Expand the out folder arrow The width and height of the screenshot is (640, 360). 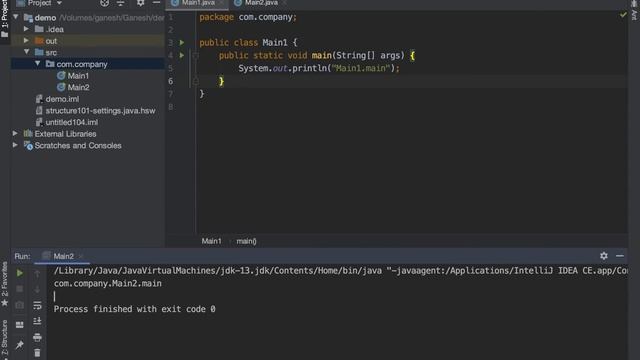[x=27, y=40]
